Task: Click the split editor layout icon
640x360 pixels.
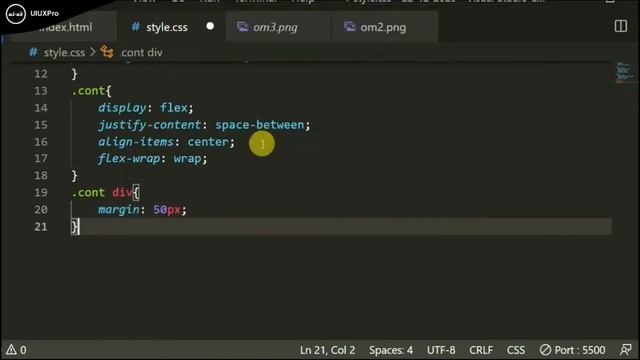Action: 620,26
